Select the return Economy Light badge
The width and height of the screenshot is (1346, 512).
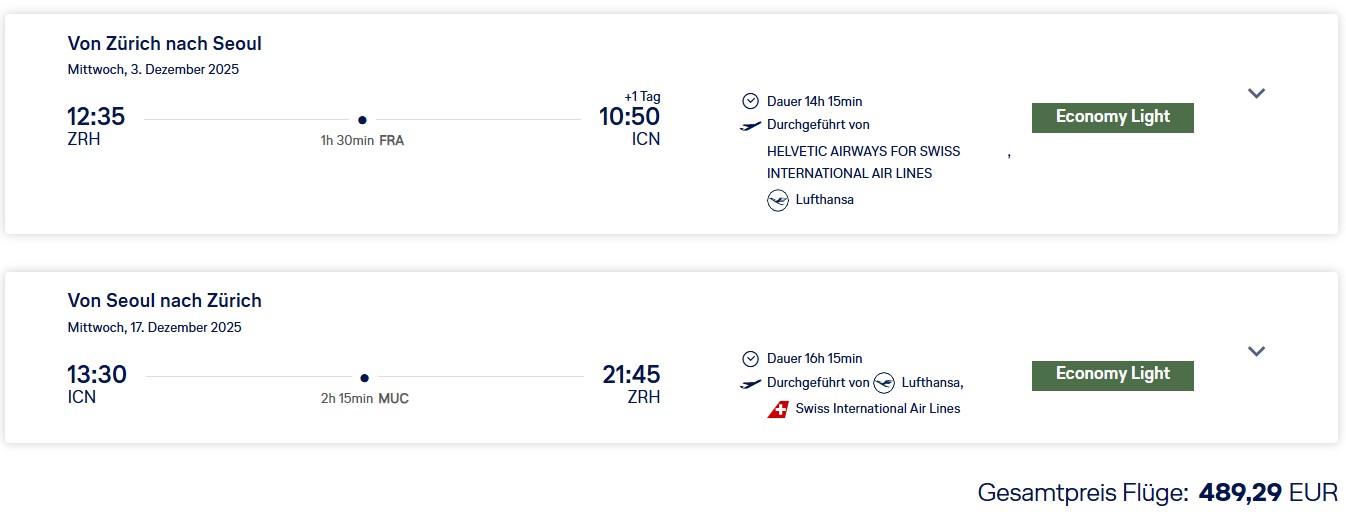[1113, 375]
